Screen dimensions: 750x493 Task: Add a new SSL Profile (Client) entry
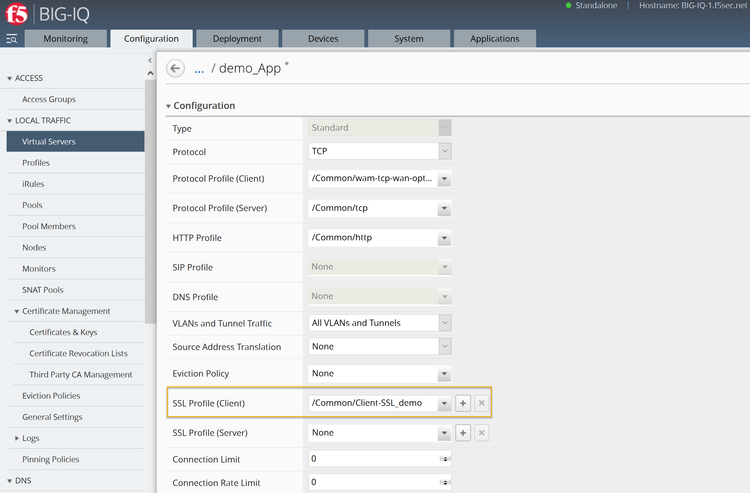tap(463, 403)
